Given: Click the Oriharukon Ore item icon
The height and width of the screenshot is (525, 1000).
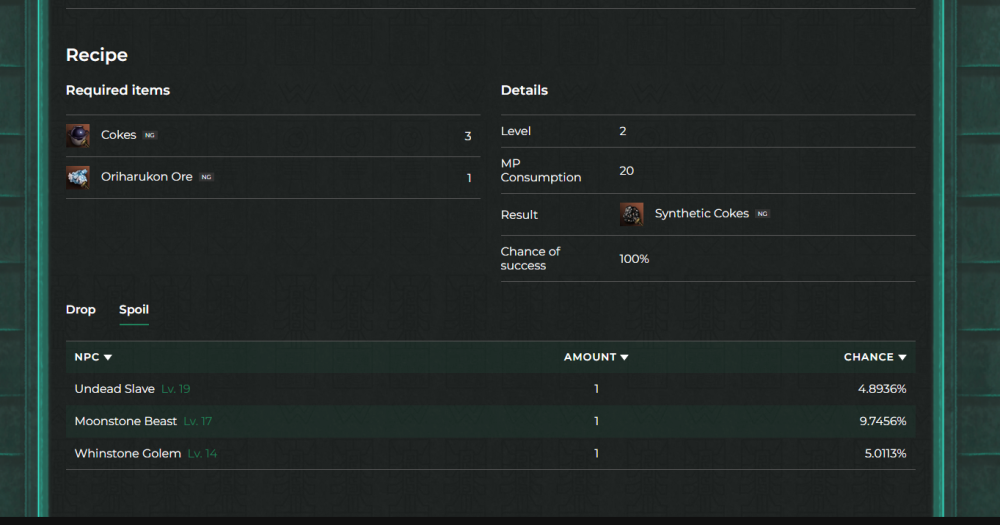Looking at the screenshot, I should pyautogui.click(x=78, y=178).
